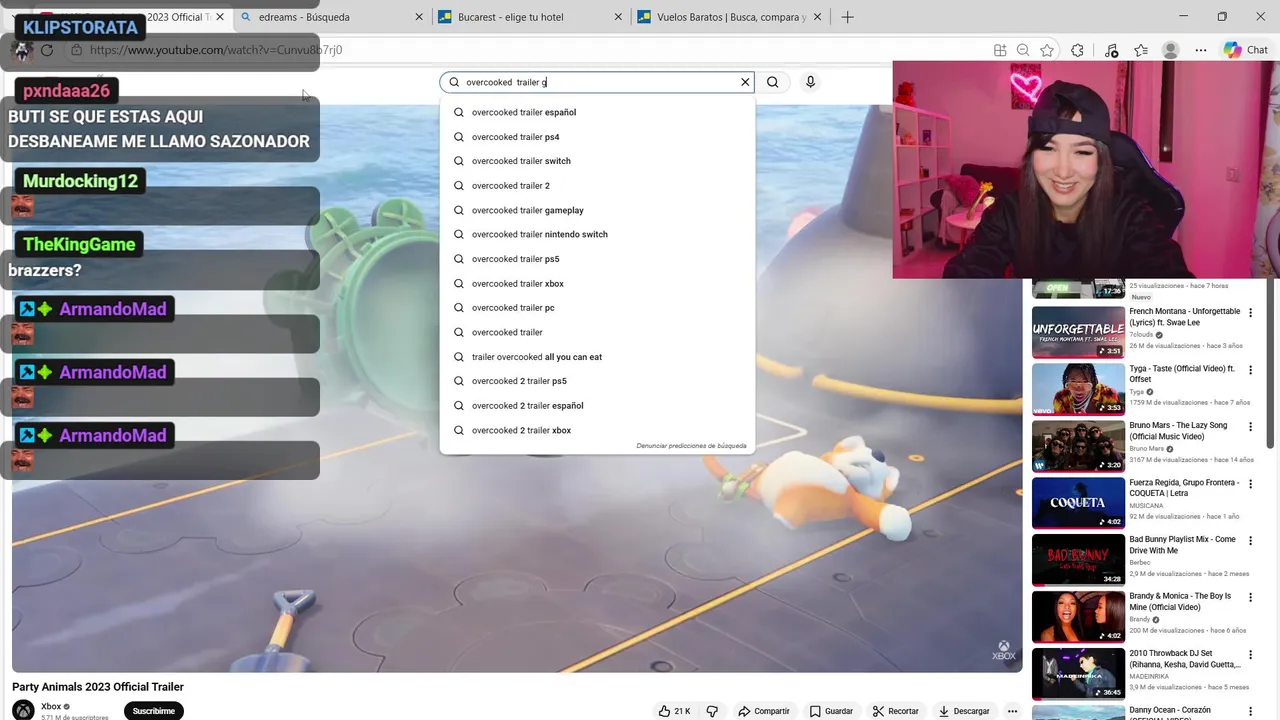Open COQUETA Fuerza Regida video thumbnail
This screenshot has width=1280, height=720.
1078,503
